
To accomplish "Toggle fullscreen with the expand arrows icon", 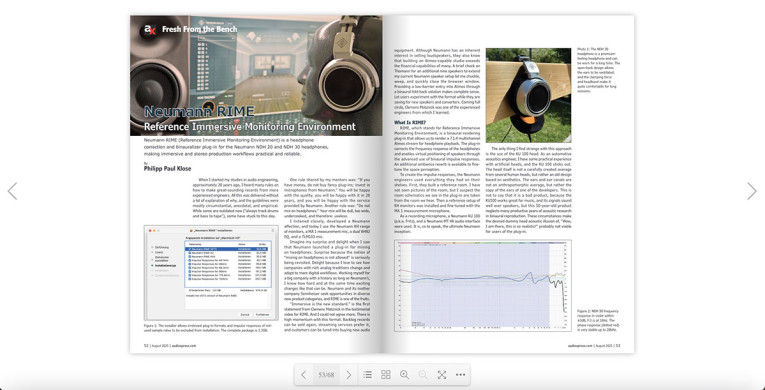I will pyautogui.click(x=442, y=375).
